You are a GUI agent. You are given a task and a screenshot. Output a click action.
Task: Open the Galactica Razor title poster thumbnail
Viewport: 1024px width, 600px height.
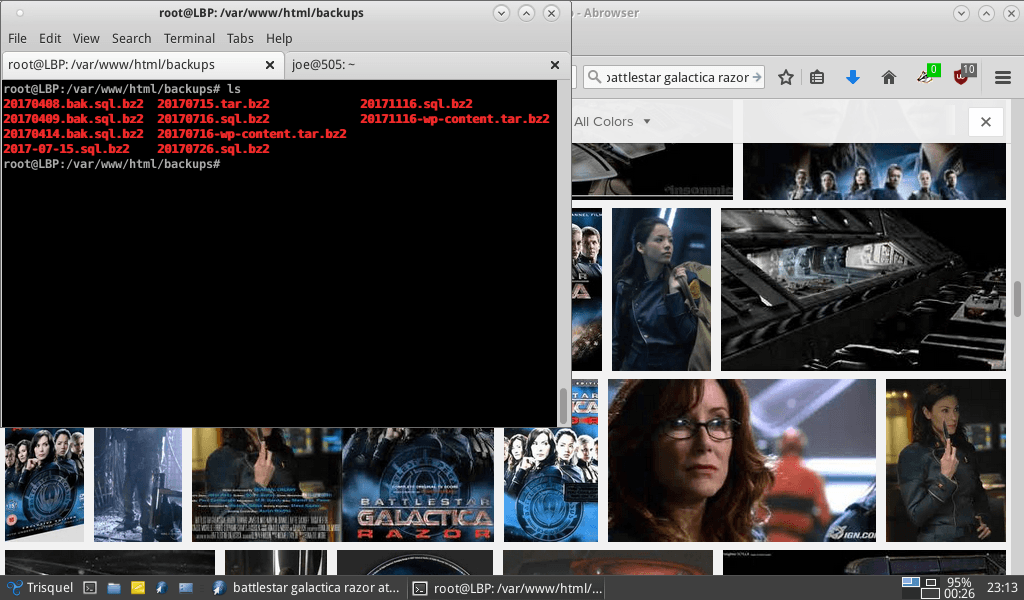[x=418, y=485]
